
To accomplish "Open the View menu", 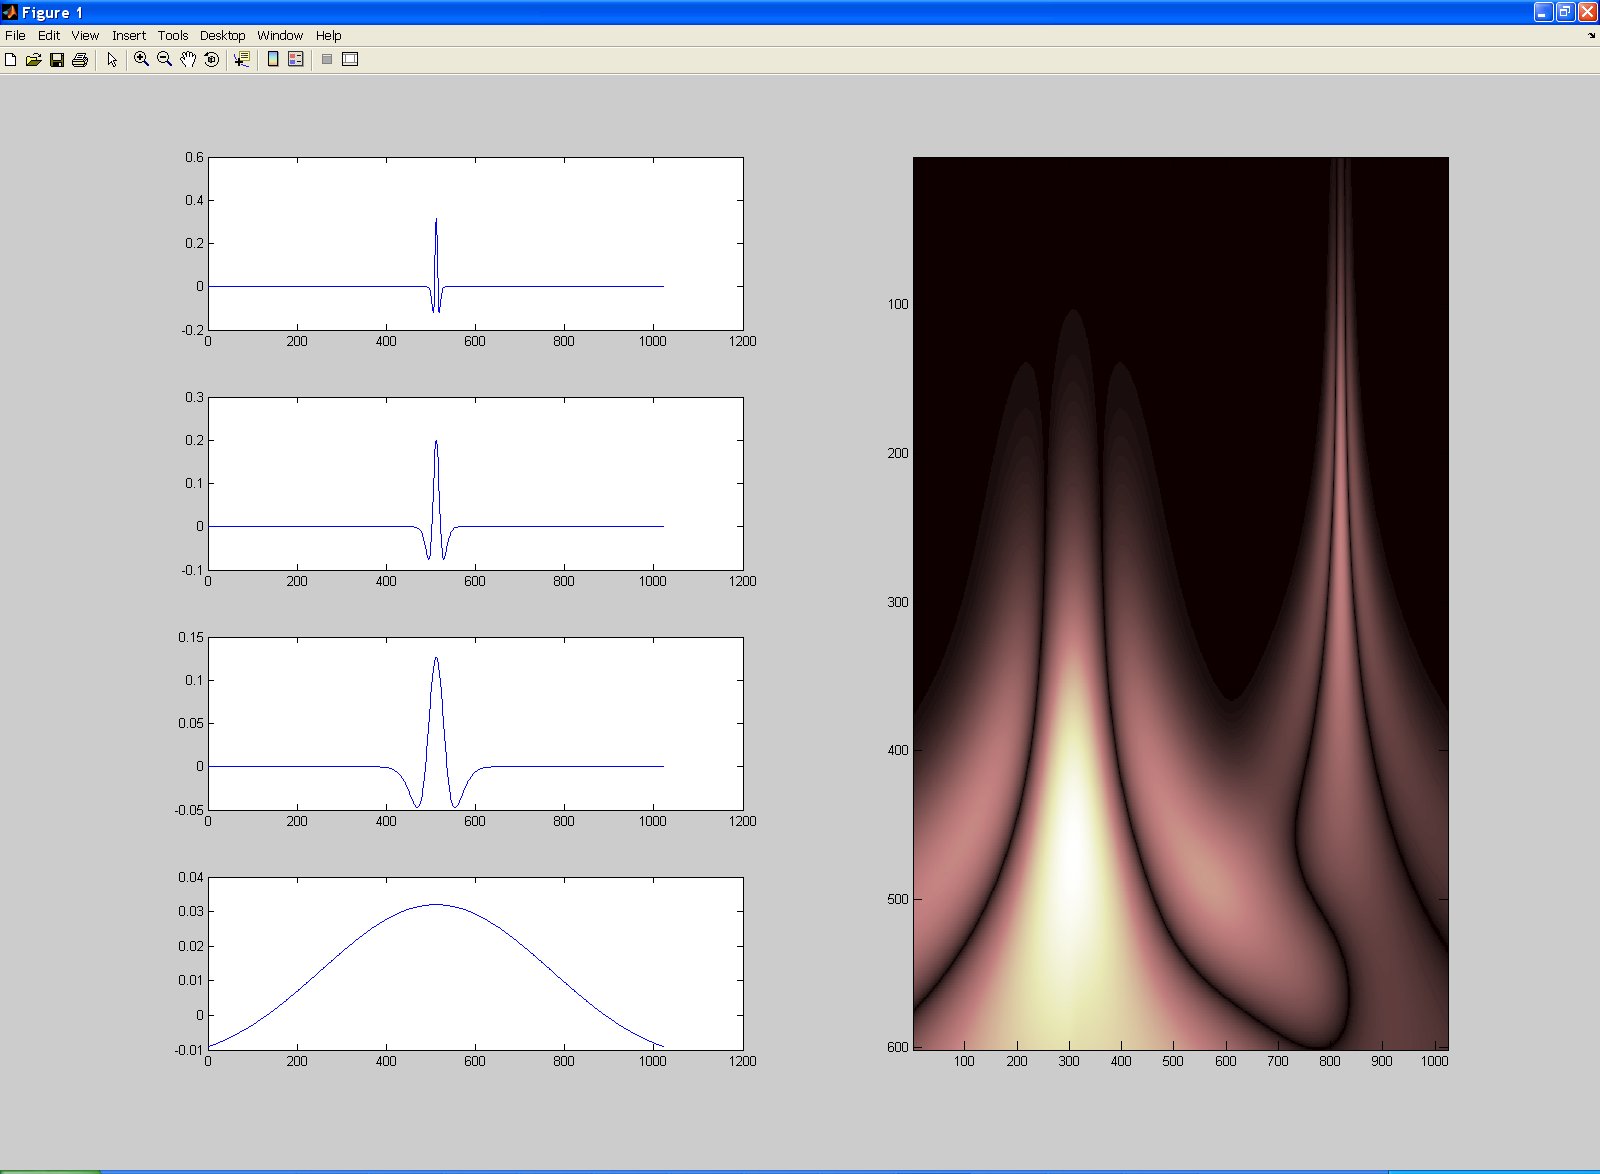I will coord(85,35).
